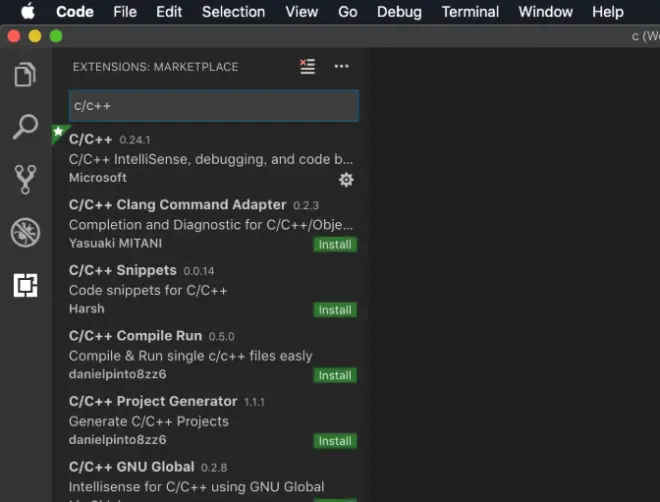Open the Code menu

pos(75,12)
